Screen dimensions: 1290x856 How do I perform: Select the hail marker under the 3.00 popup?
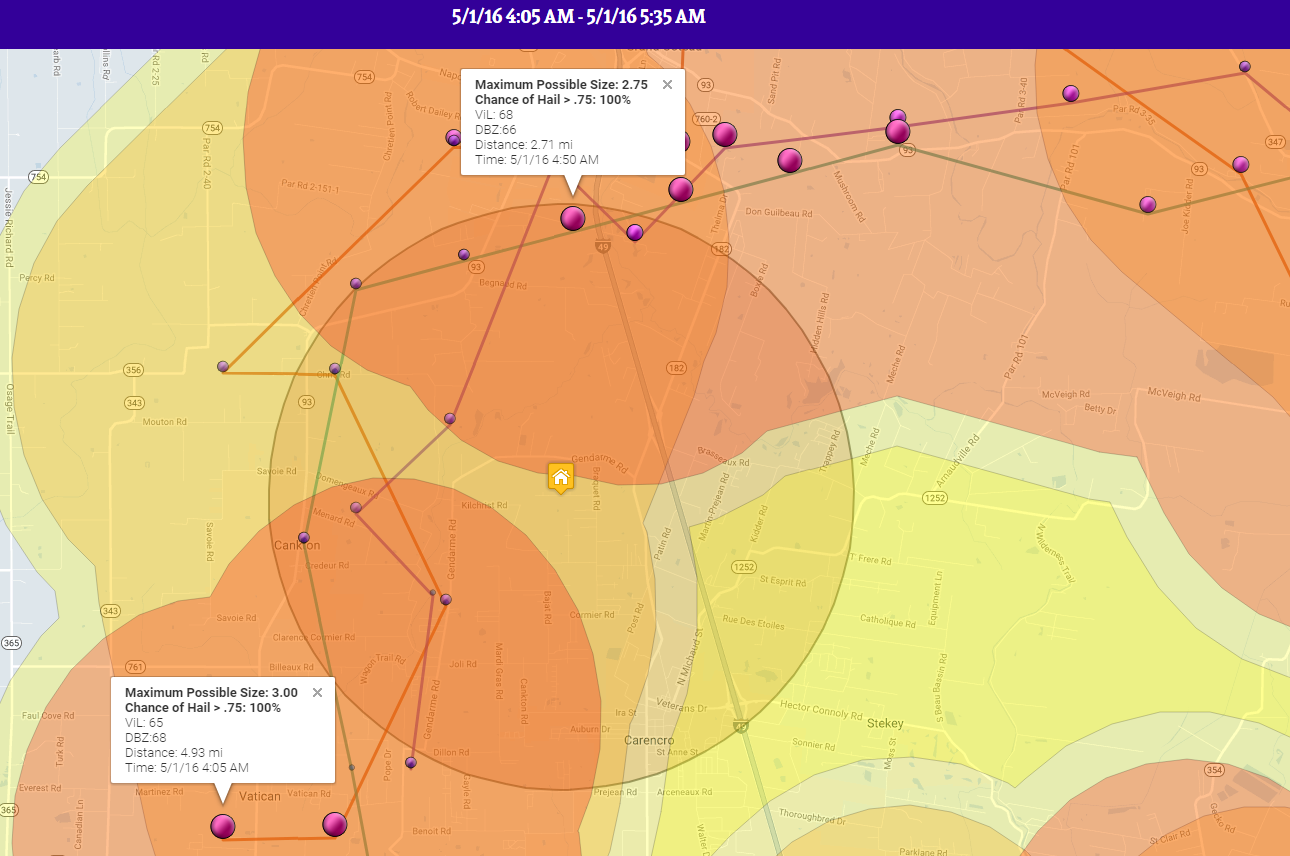(x=222, y=826)
